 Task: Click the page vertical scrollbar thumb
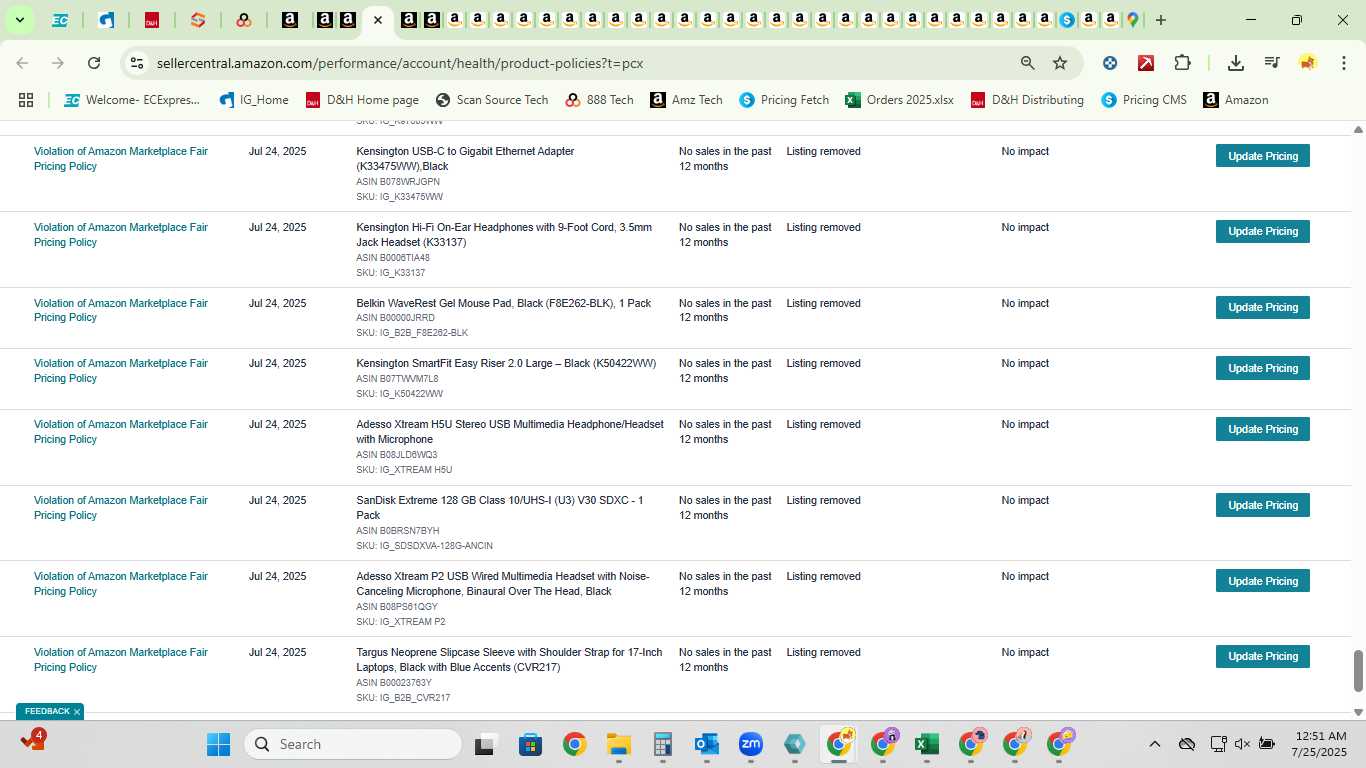pos(1358,670)
